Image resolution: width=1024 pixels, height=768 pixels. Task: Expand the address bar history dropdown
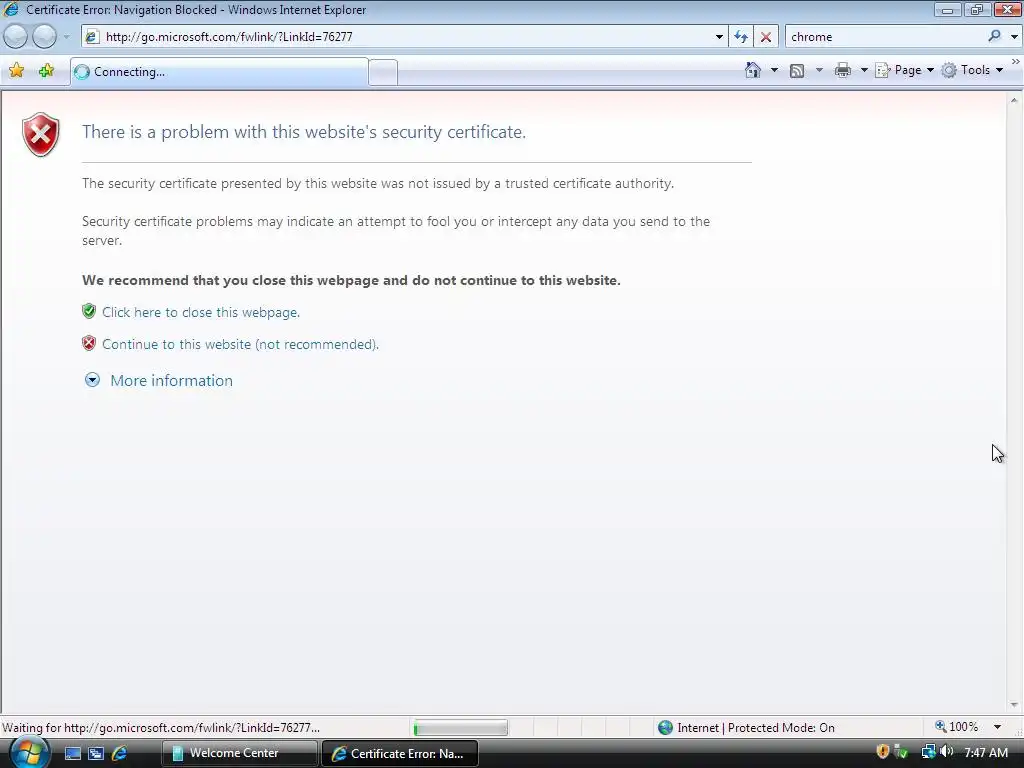click(719, 37)
